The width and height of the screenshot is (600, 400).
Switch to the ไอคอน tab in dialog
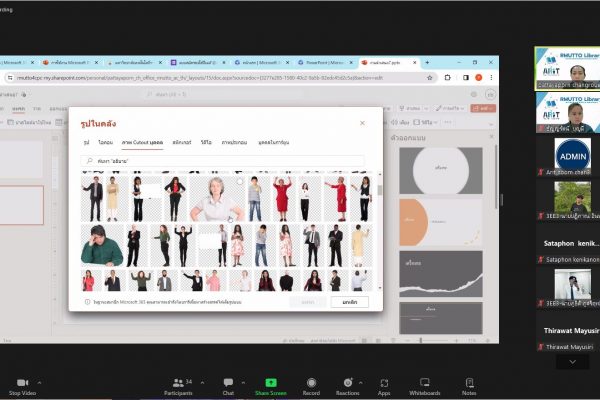point(105,142)
